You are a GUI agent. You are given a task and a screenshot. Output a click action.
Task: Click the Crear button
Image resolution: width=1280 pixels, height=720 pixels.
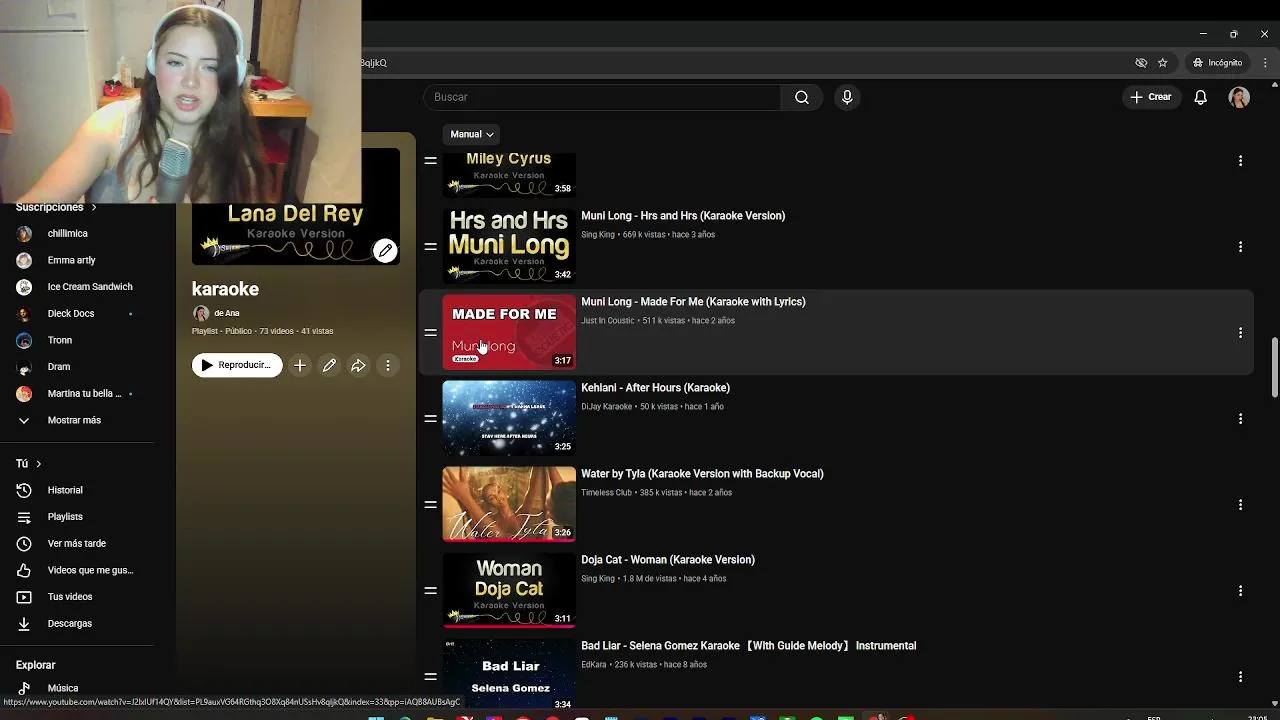pos(1151,97)
